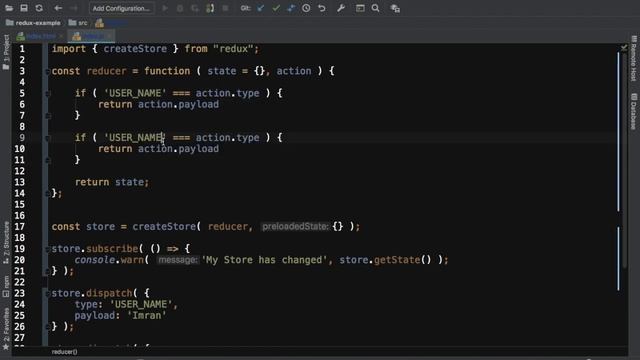Viewport: 640px width, 360px height.
Task: Open the npm tool window
Action: (6, 286)
